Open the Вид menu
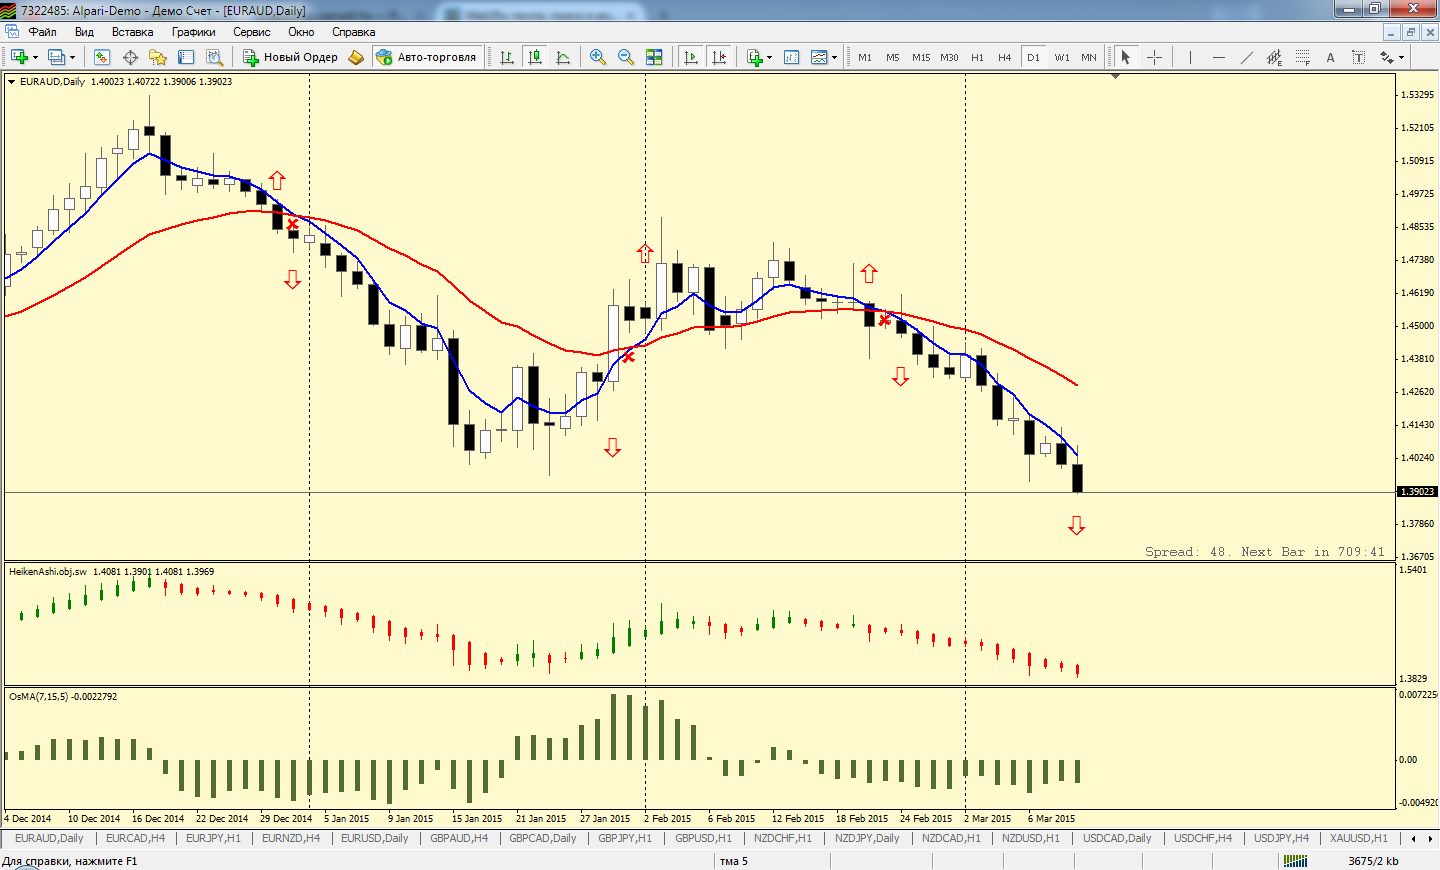 coord(84,32)
